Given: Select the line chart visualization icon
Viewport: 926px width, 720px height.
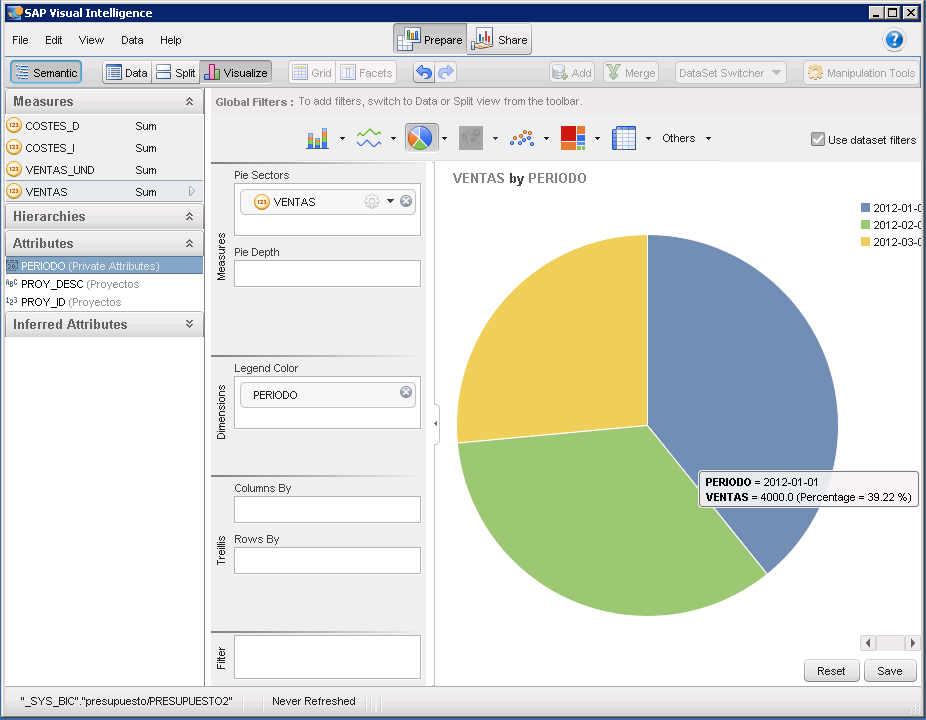Looking at the screenshot, I should [369, 139].
